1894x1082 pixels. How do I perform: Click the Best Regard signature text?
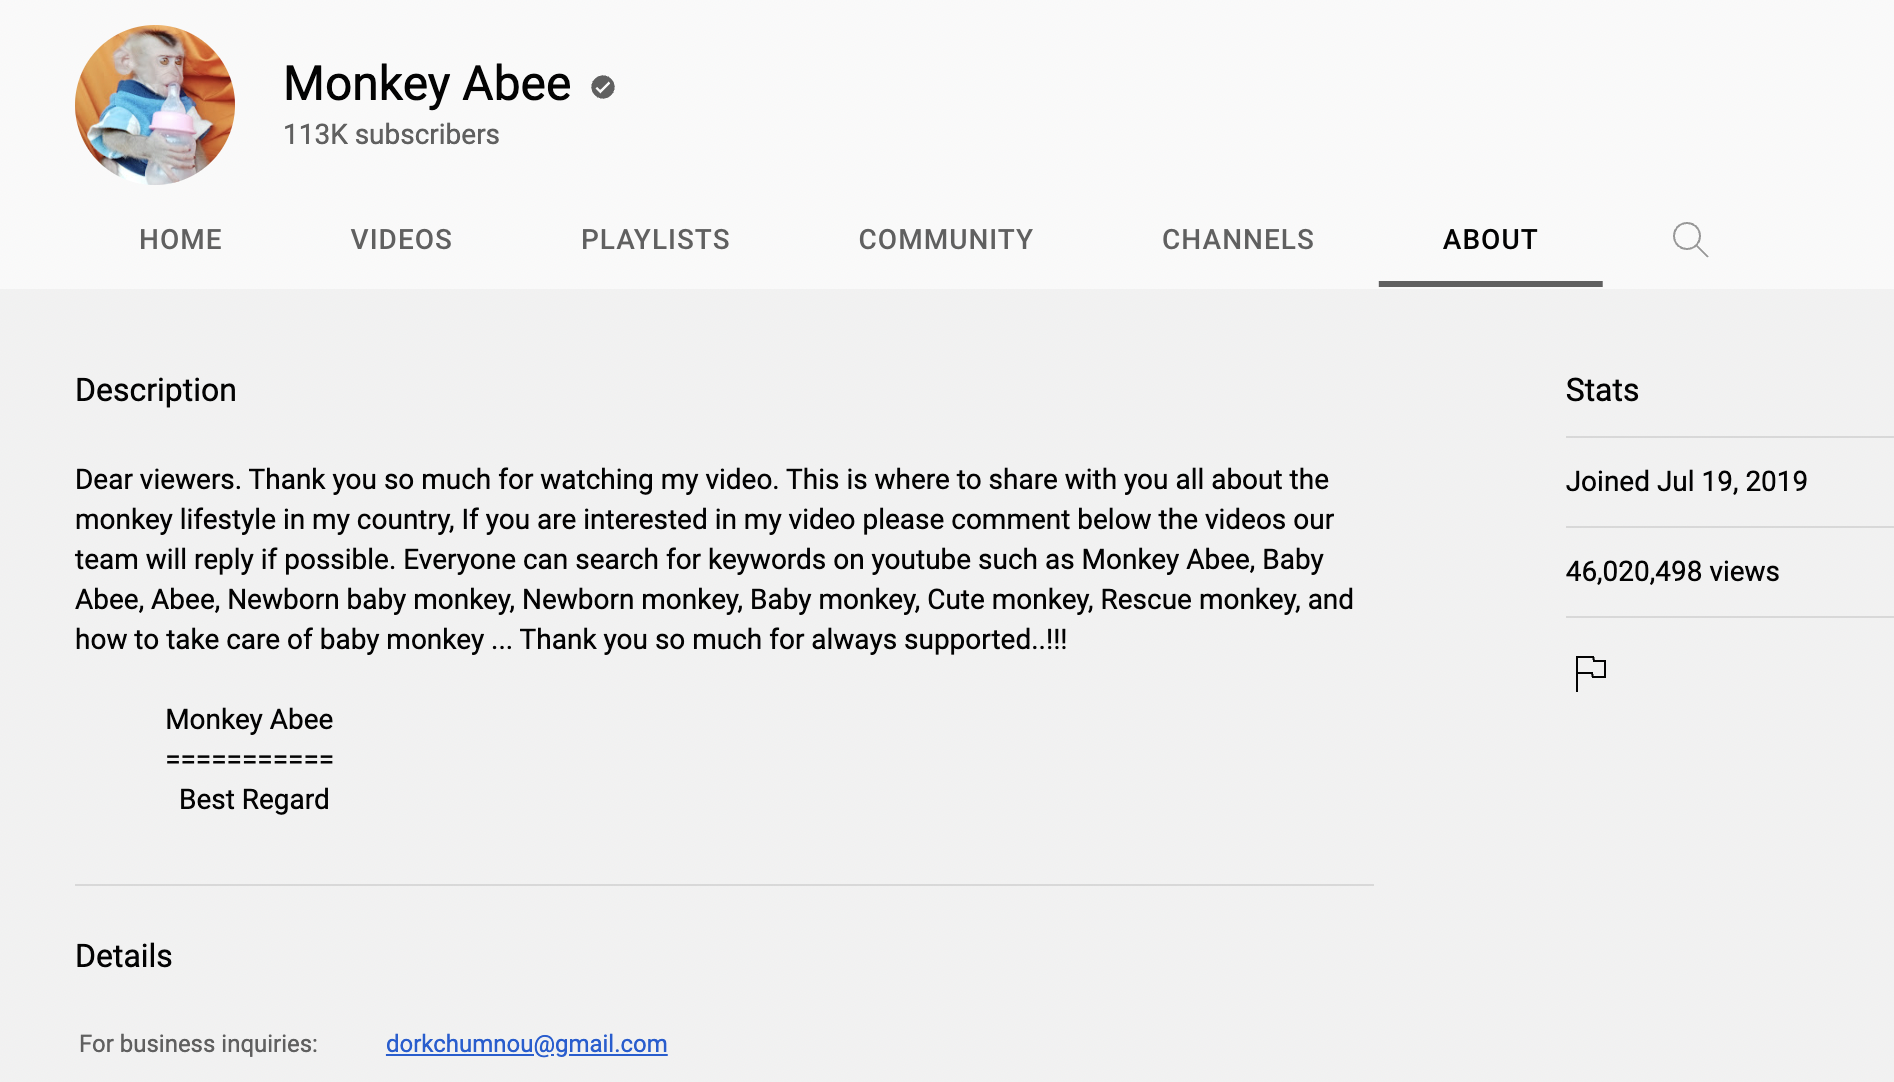(254, 800)
